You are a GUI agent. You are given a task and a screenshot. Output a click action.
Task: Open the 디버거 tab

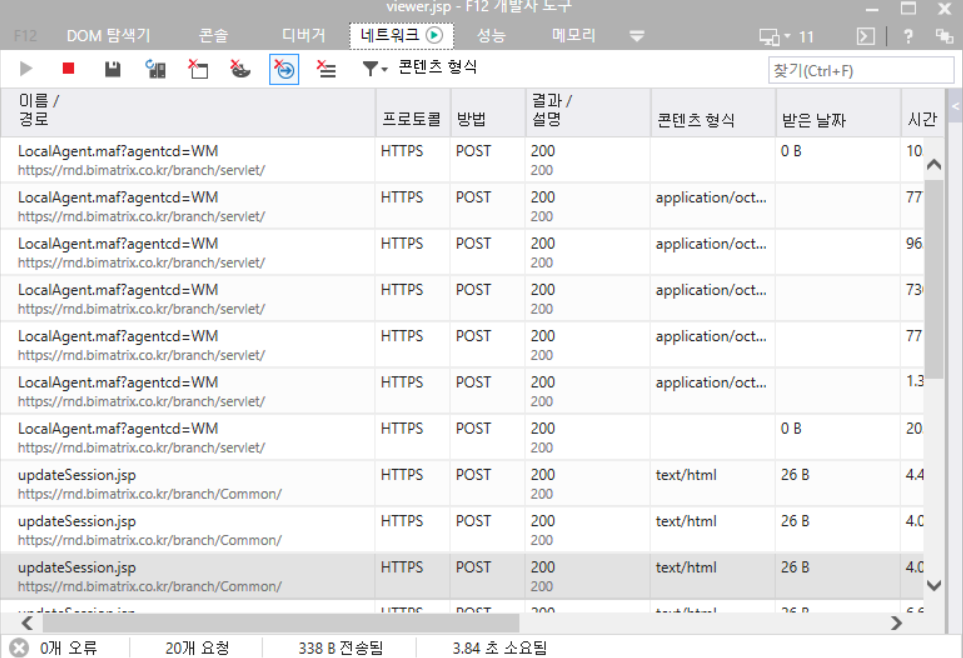point(303,36)
